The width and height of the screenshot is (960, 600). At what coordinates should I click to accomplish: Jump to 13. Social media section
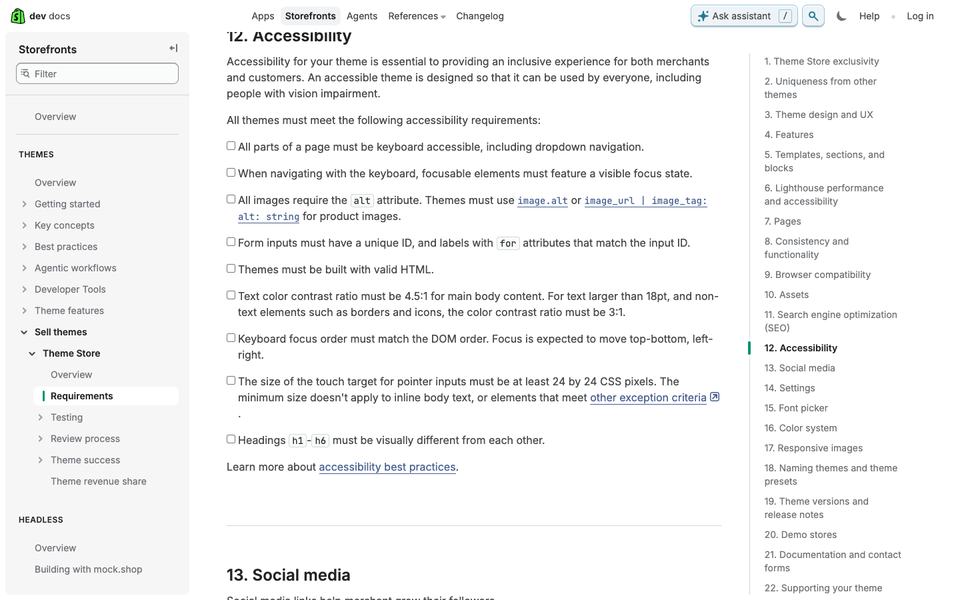tap(800, 368)
